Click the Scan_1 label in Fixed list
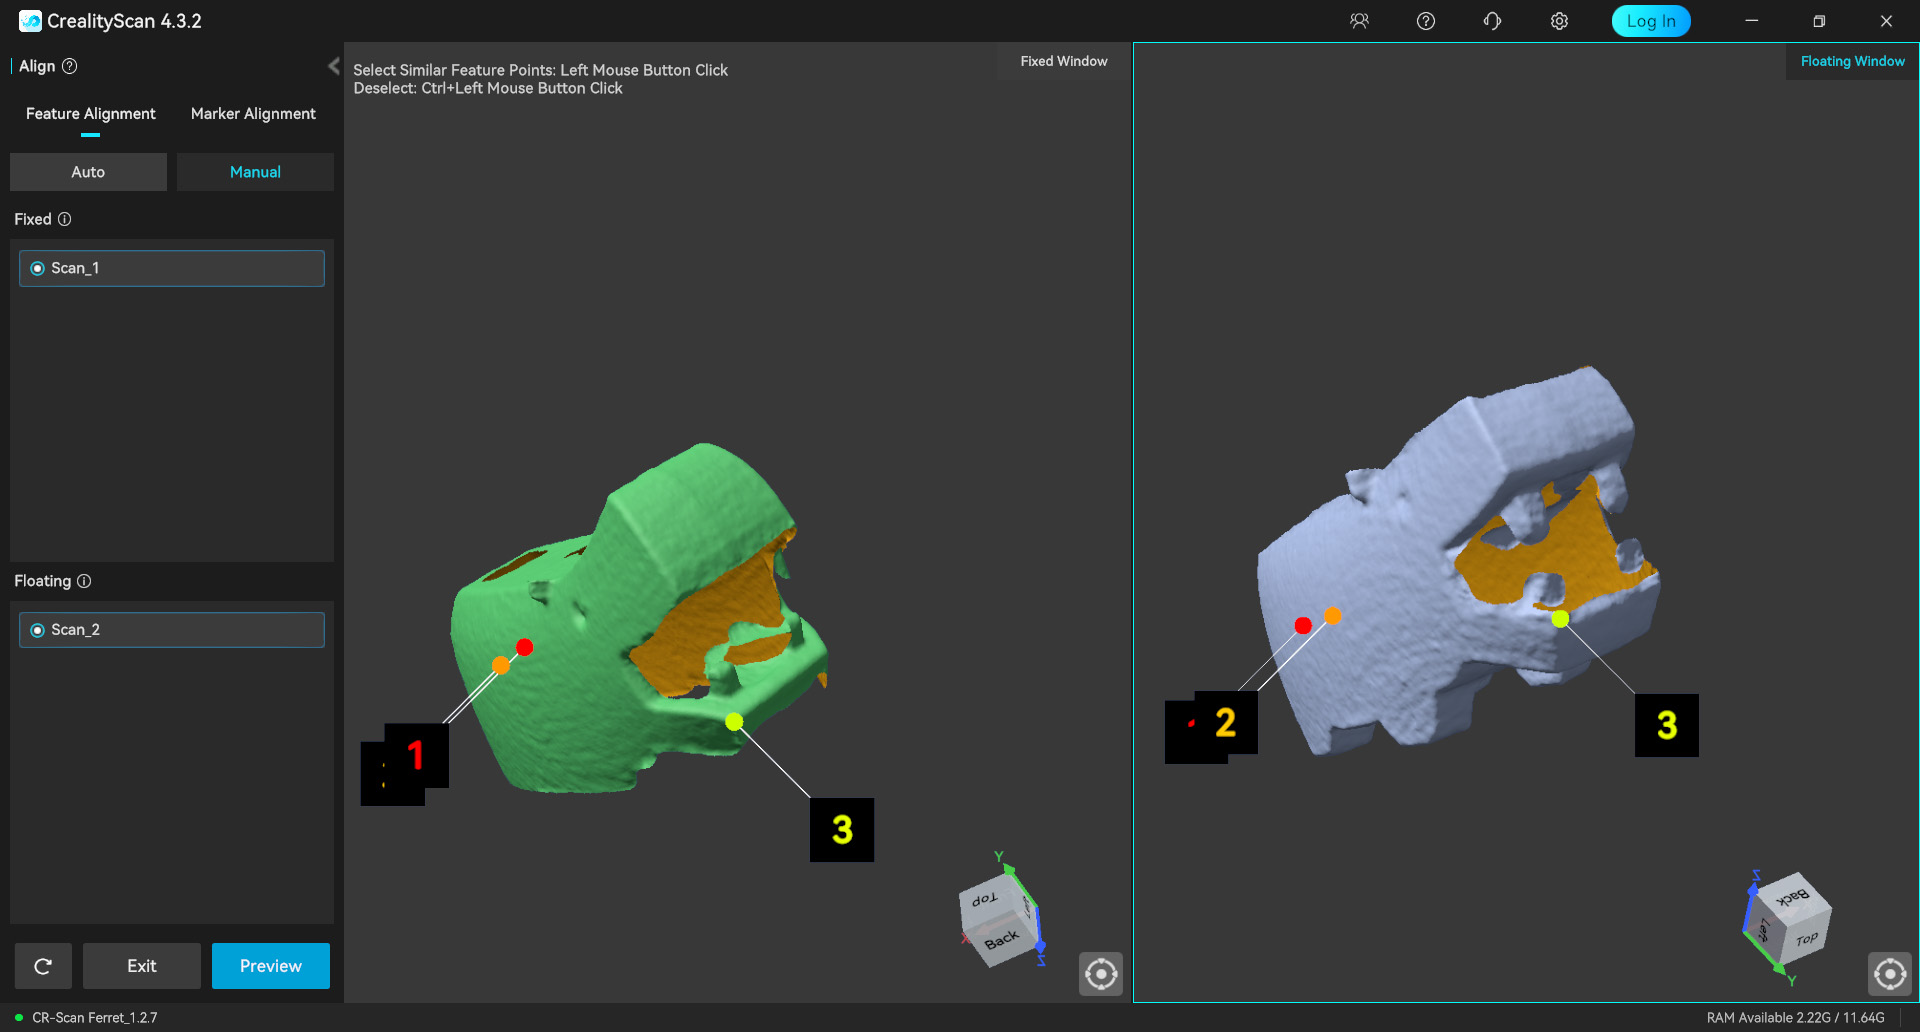This screenshot has width=1920, height=1032. (x=75, y=268)
